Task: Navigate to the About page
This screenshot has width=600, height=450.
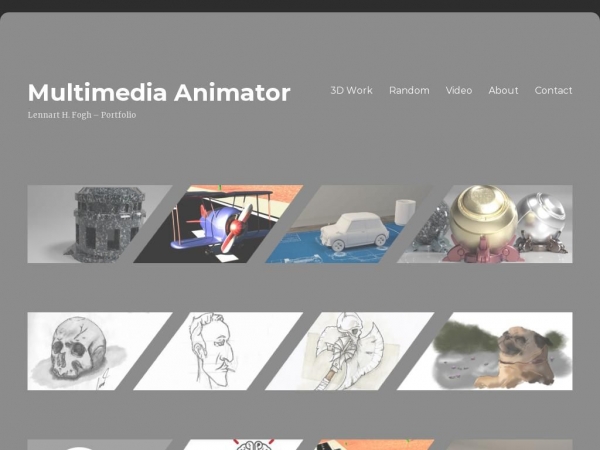Action: tap(503, 90)
